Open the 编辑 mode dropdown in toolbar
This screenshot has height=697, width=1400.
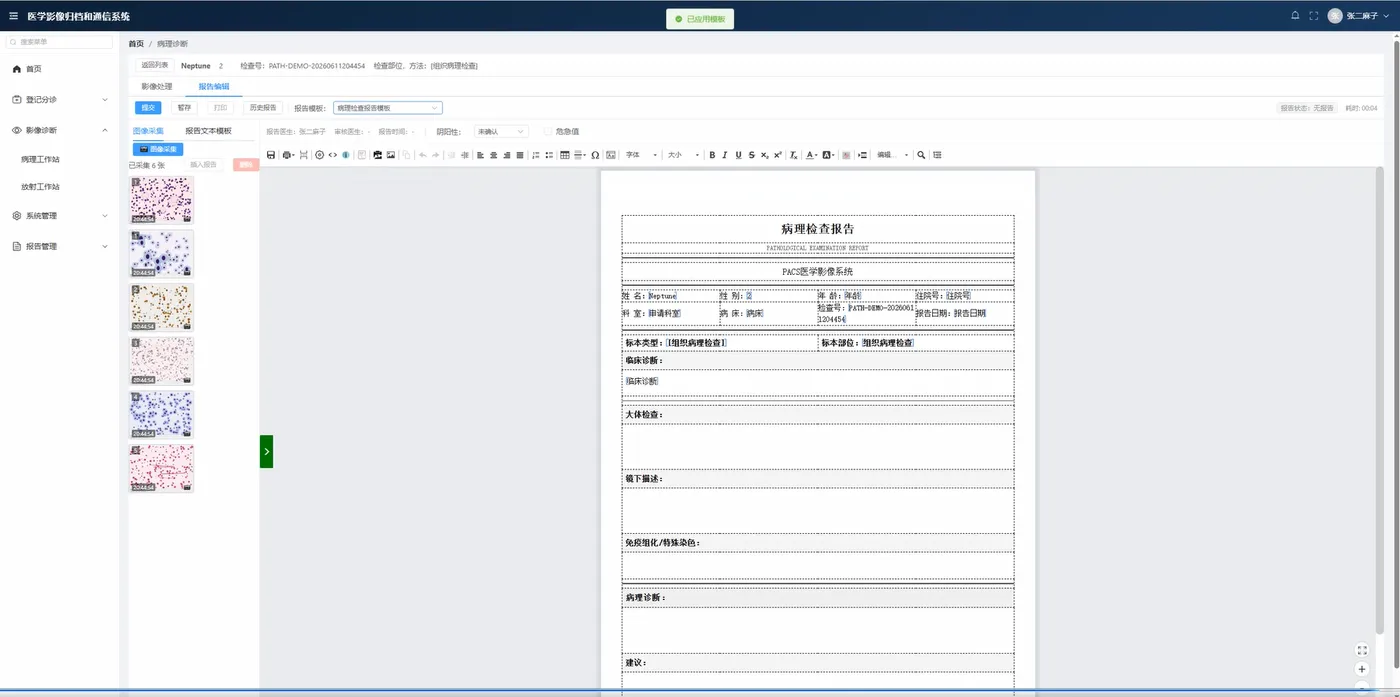pos(892,155)
